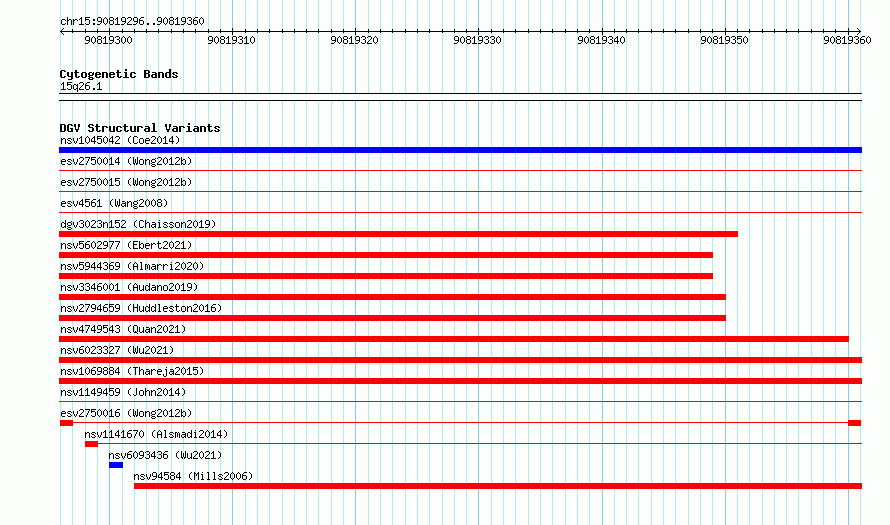This screenshot has height=525, width=890.
Task: Open nsv1141670 (Alsmadi2014) label
Action: coord(156,434)
